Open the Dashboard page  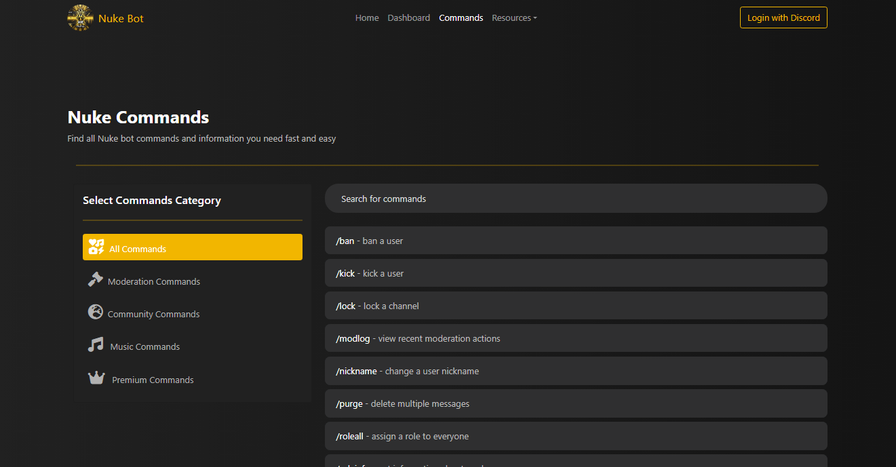coord(409,18)
